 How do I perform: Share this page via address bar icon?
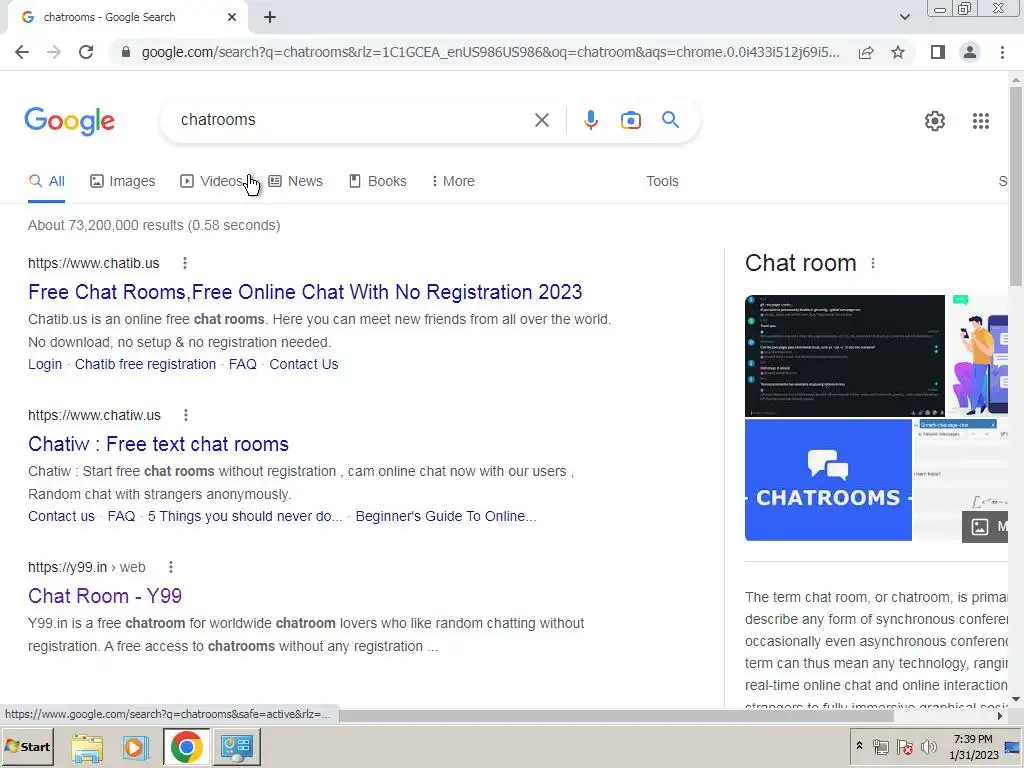(866, 52)
